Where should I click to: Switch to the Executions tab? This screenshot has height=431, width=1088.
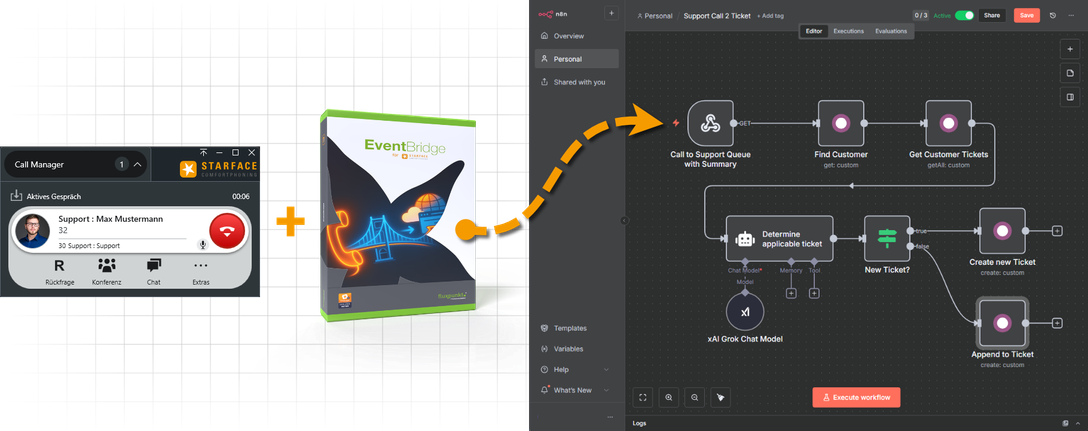click(849, 31)
